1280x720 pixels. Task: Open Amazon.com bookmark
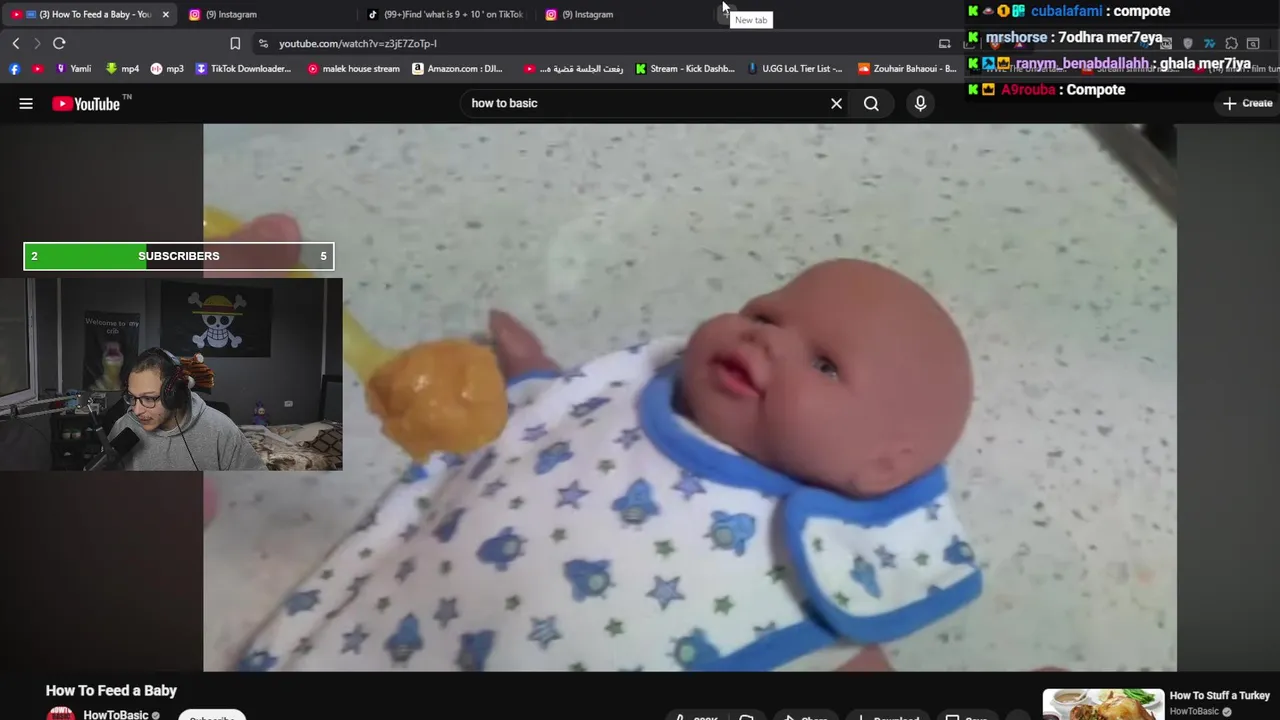coord(458,69)
